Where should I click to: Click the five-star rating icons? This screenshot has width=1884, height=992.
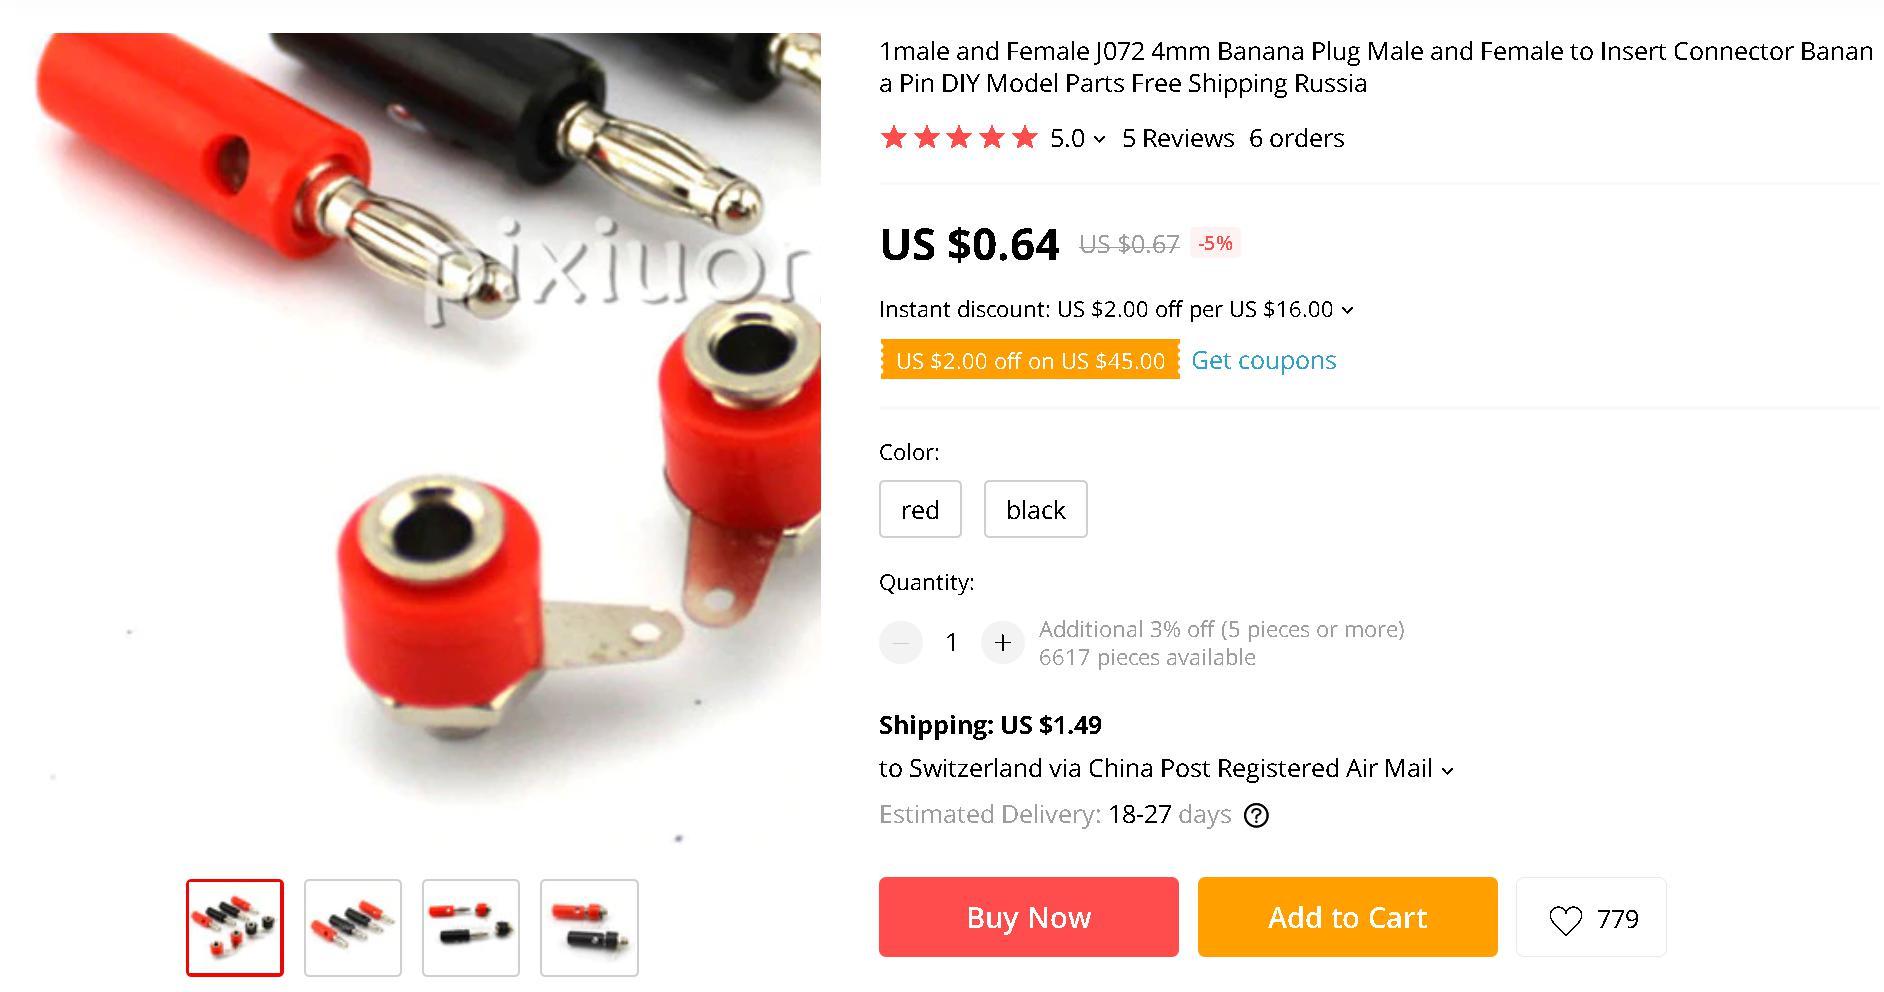click(959, 138)
